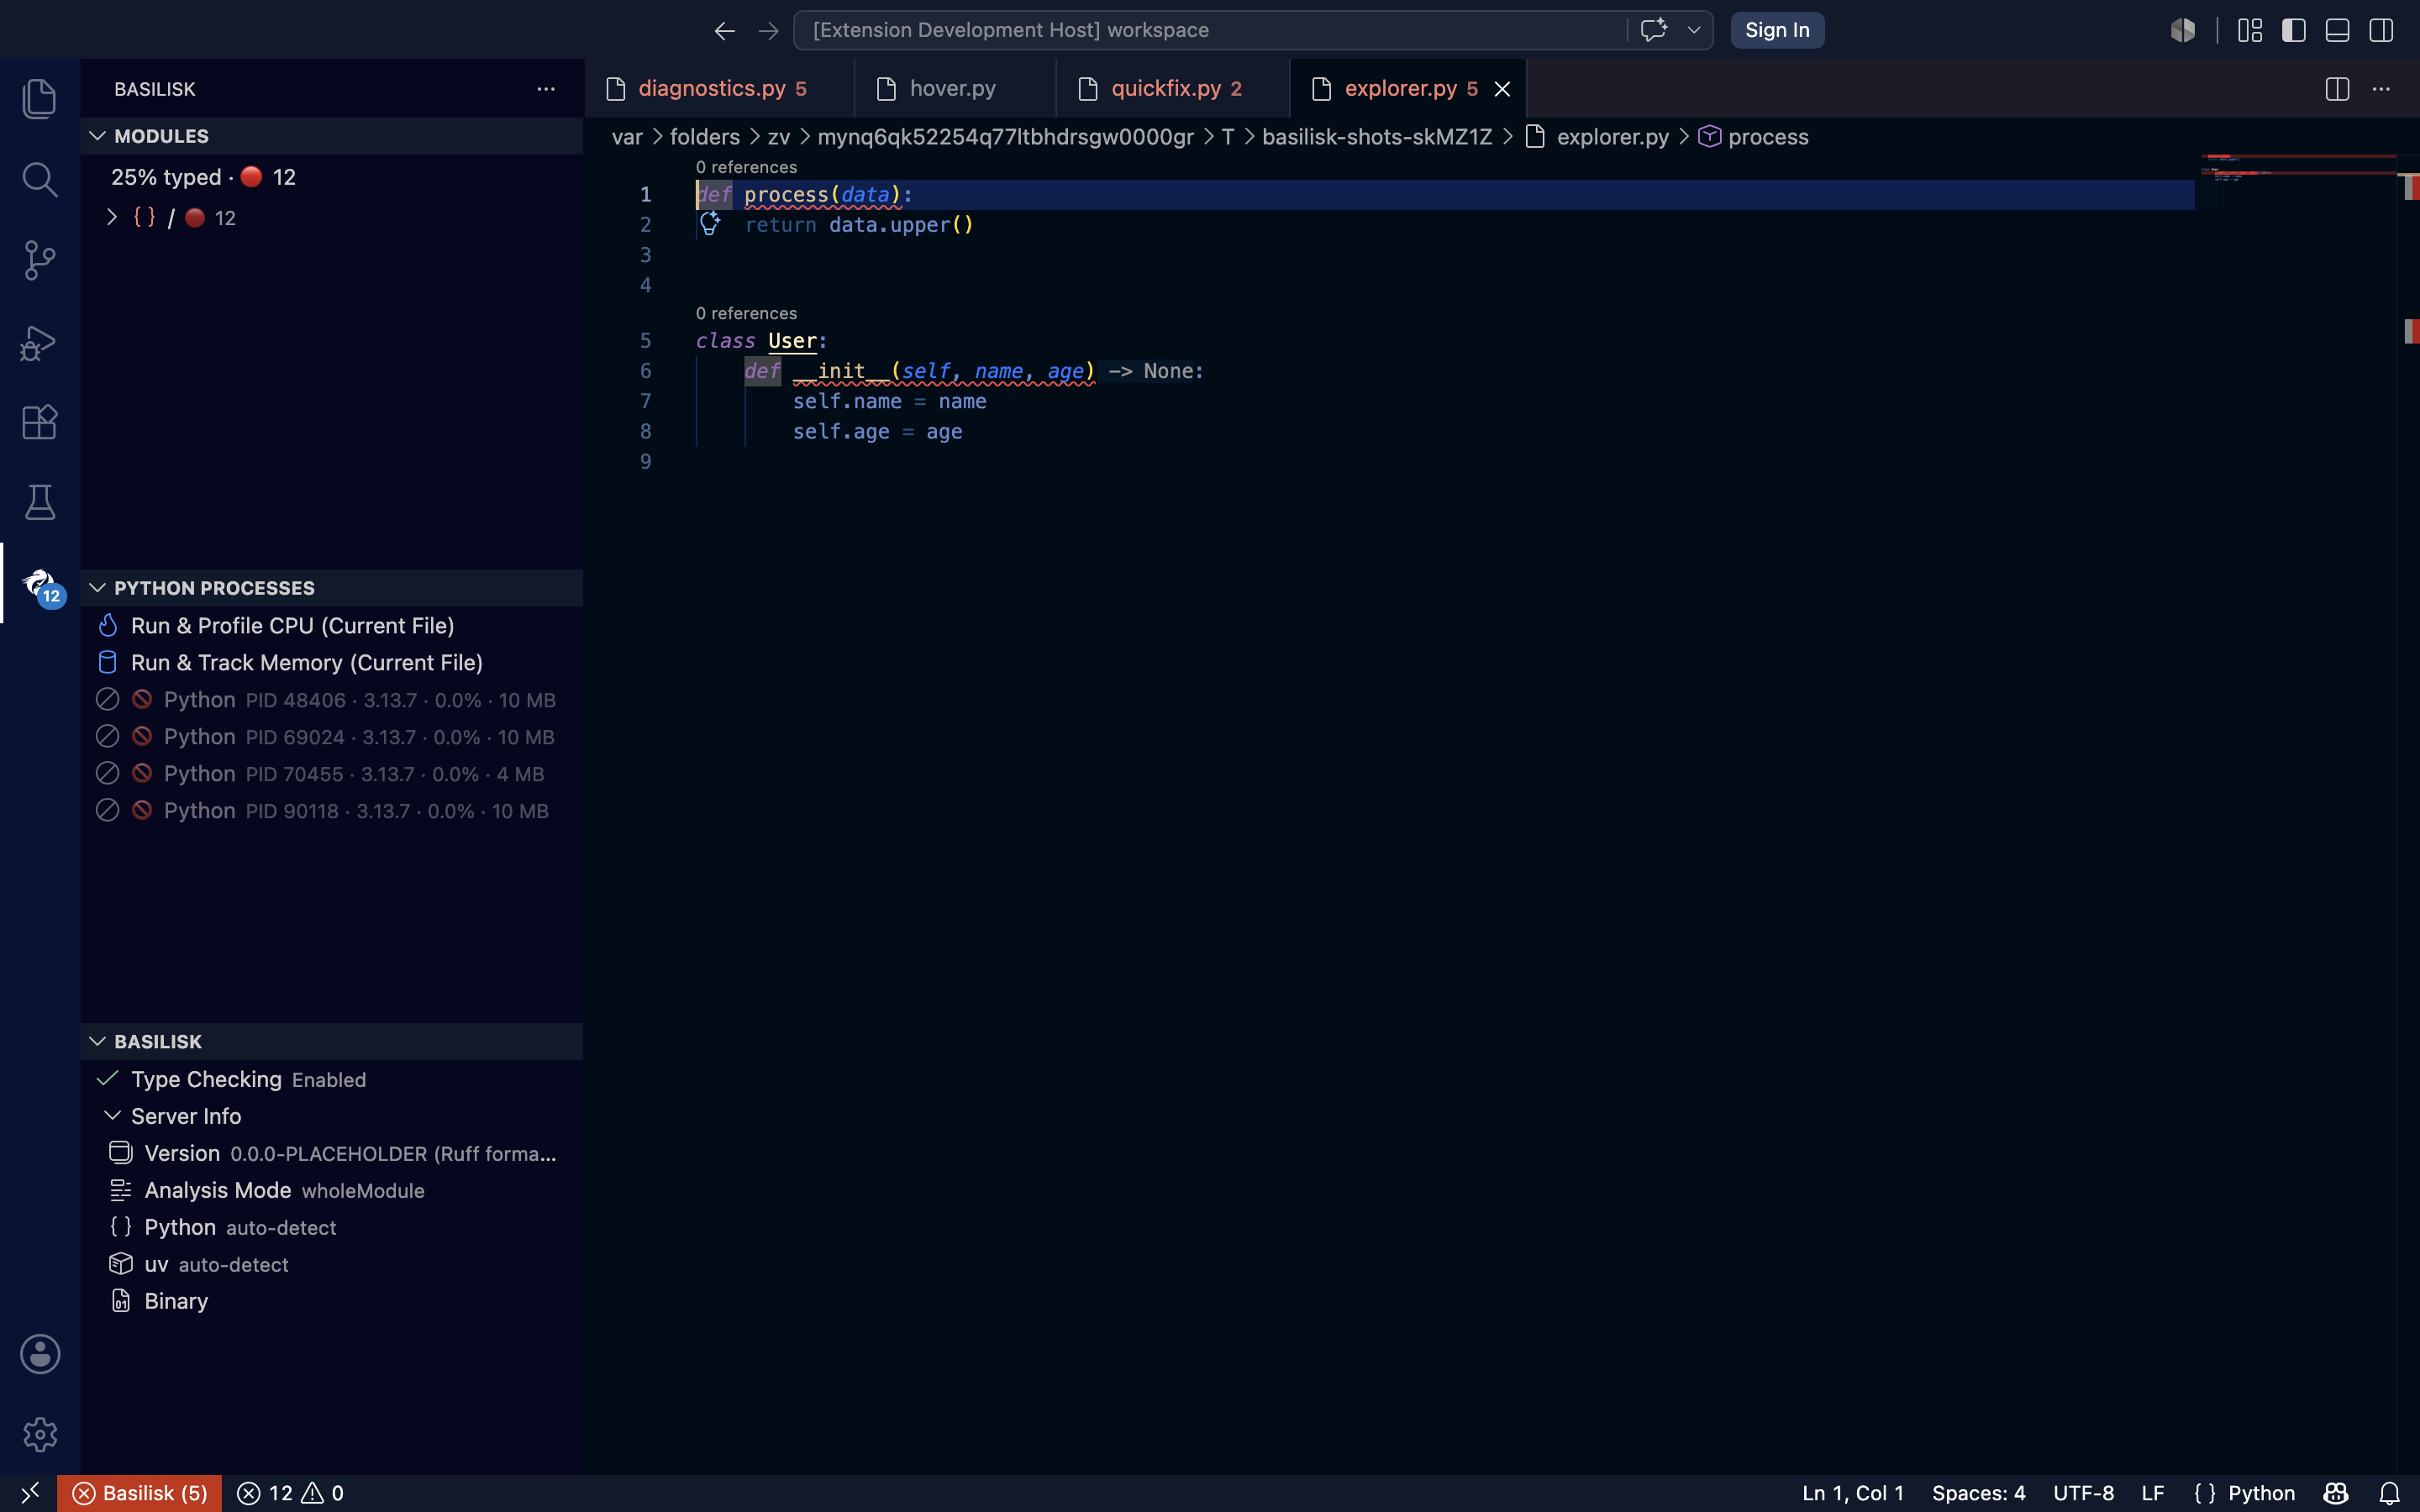The width and height of the screenshot is (2420, 1512).
Task: Open the Manage gear icon
Action: (40, 1435)
